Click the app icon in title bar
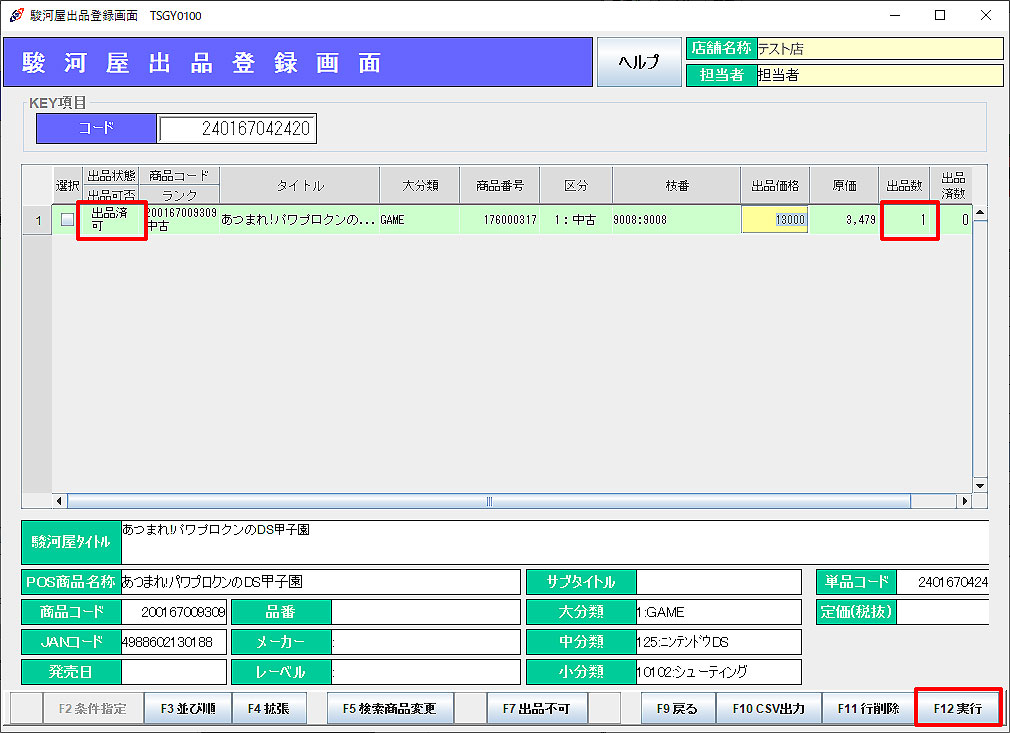Screen dimensions: 1010x733 [x=16, y=15]
